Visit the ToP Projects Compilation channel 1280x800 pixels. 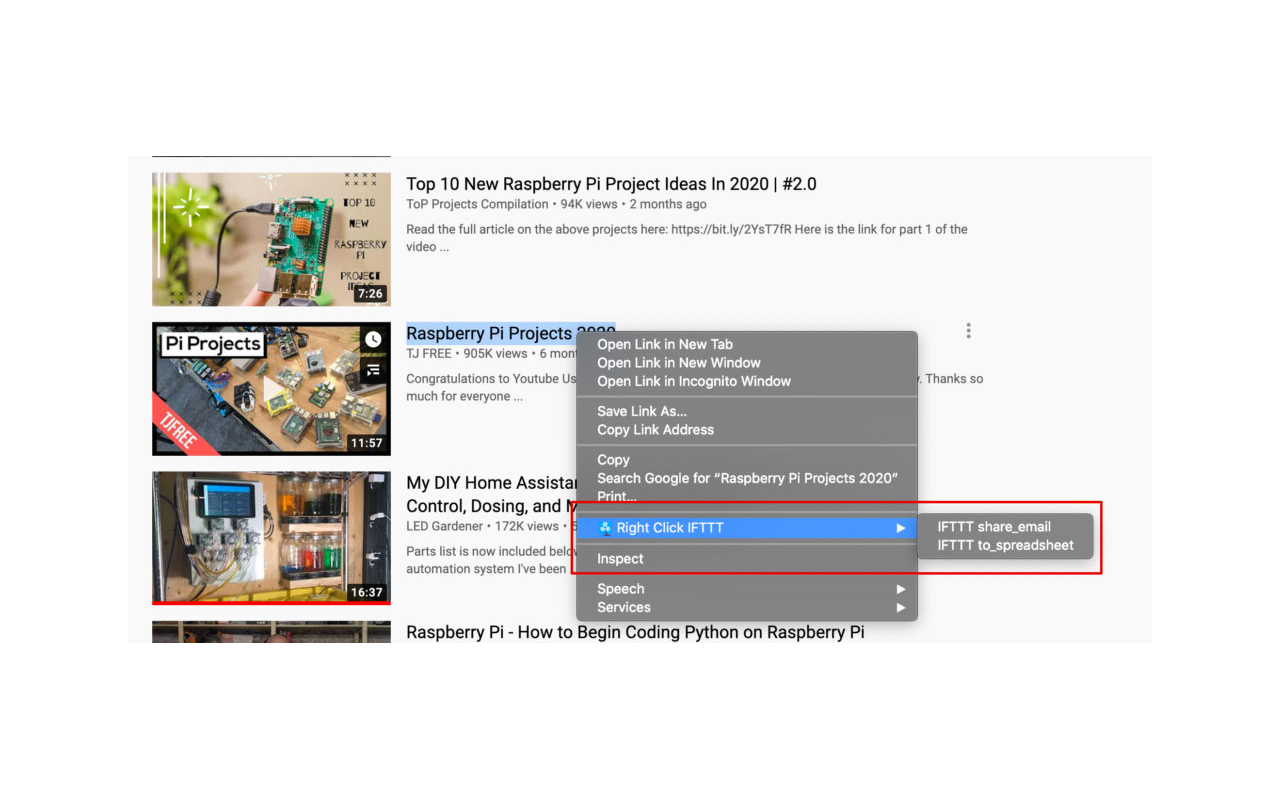coord(477,204)
